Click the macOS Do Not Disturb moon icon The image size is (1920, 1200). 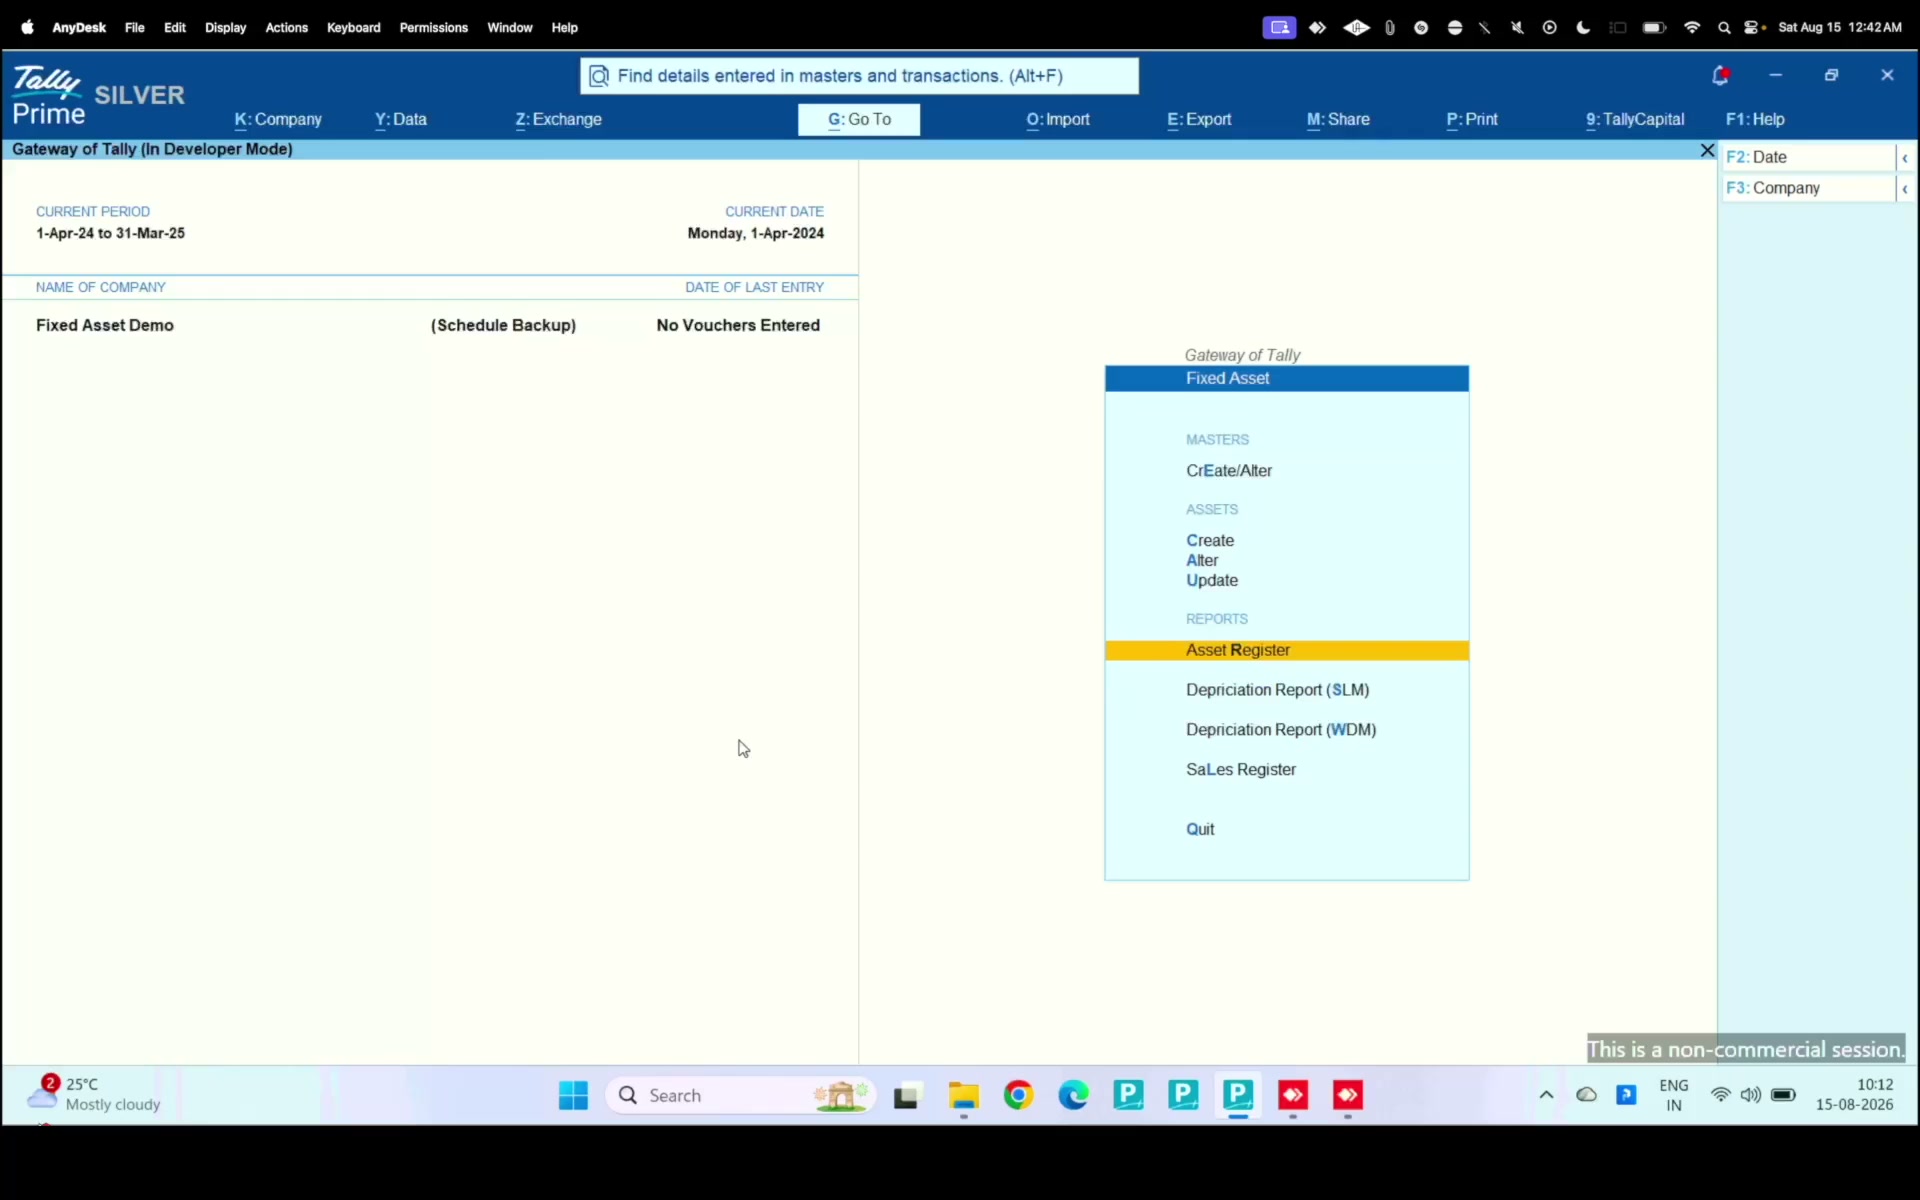click(1583, 28)
